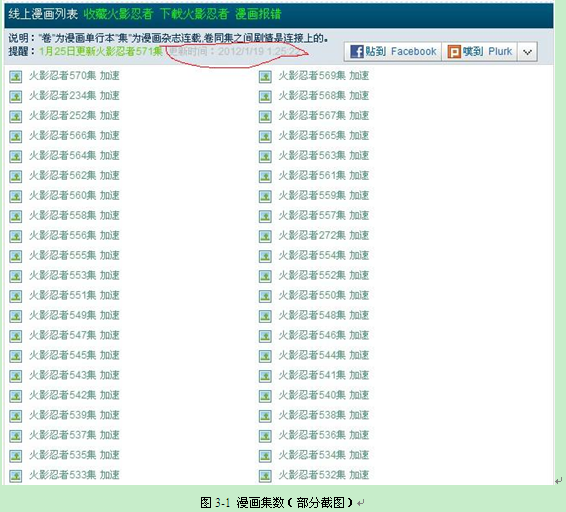Click the image icon beside 火影忍者272集
Image resolution: width=566 pixels, height=512 pixels.
[265, 236]
